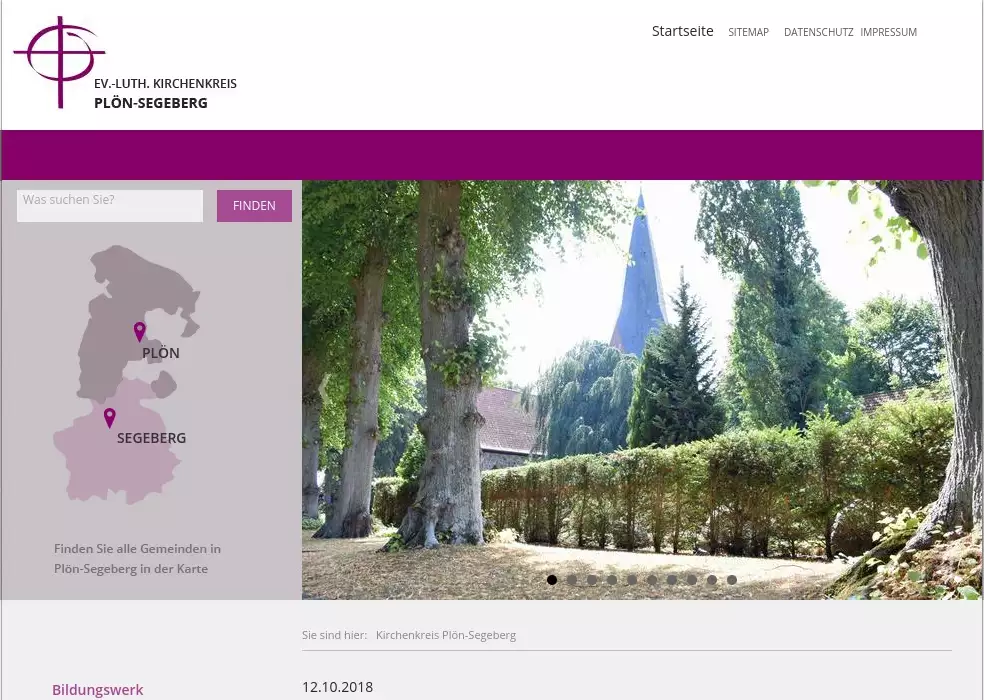Show the third slideshow image dot

pos(592,580)
